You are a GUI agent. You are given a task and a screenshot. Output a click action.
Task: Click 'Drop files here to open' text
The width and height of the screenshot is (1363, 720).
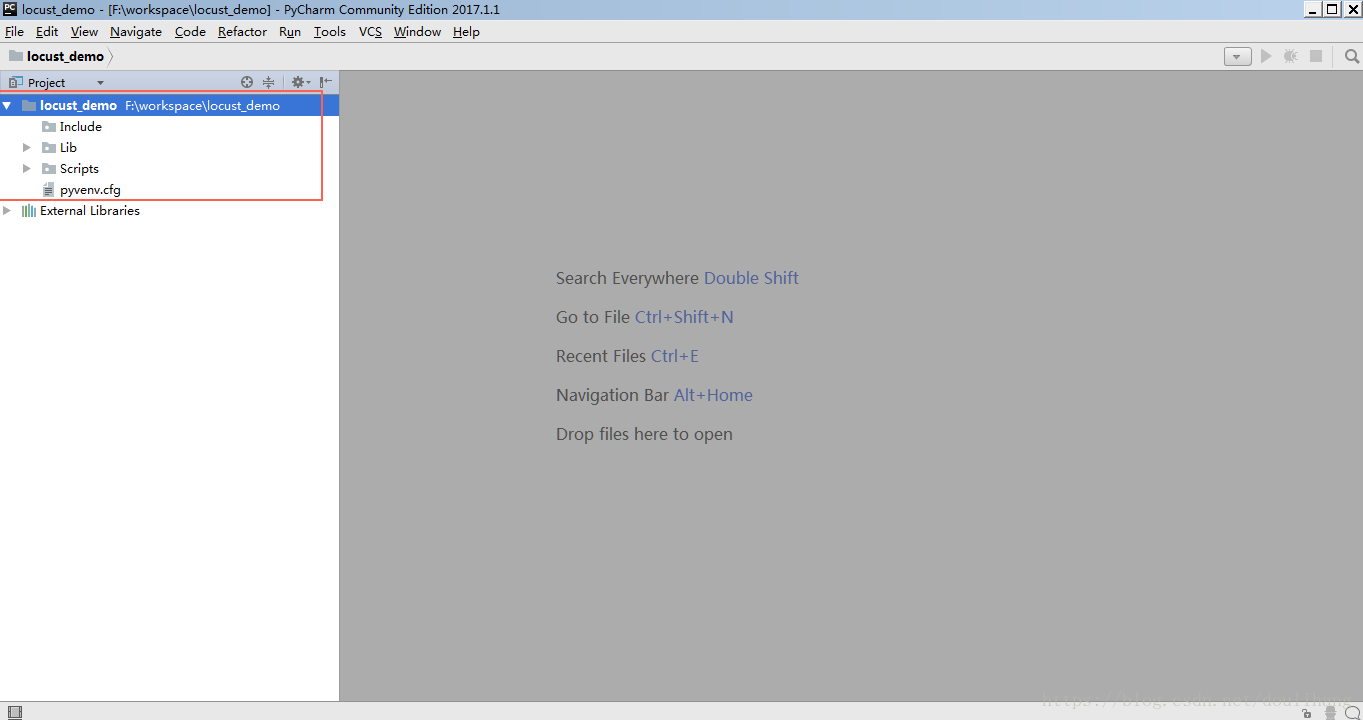(644, 434)
